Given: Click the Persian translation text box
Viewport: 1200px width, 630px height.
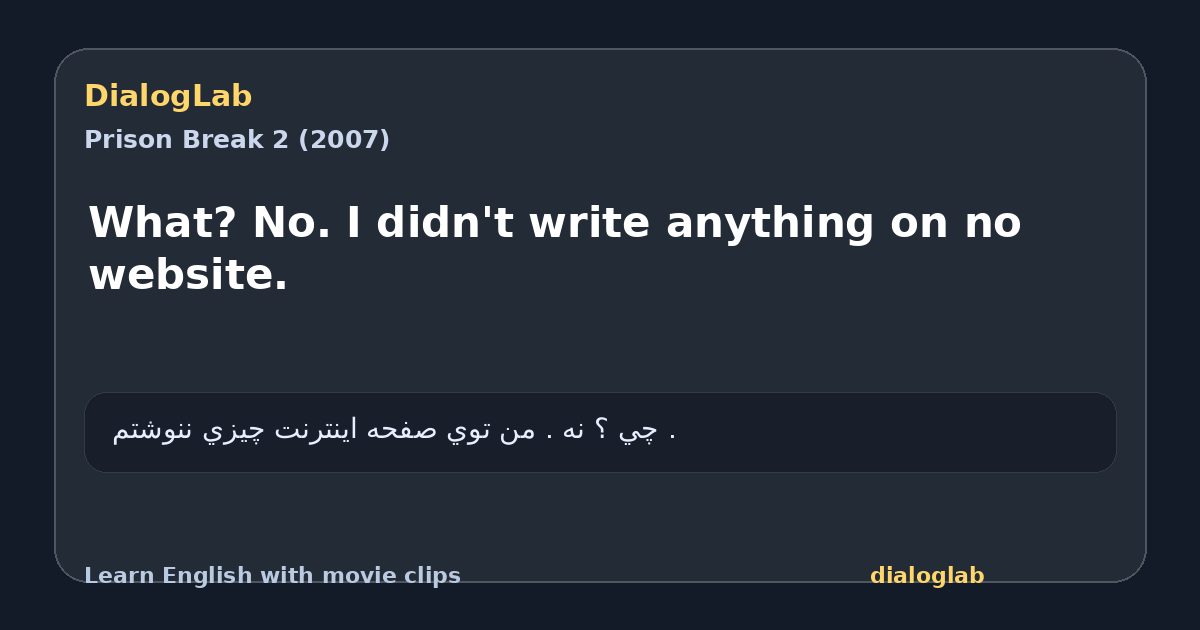Looking at the screenshot, I should (600, 432).
